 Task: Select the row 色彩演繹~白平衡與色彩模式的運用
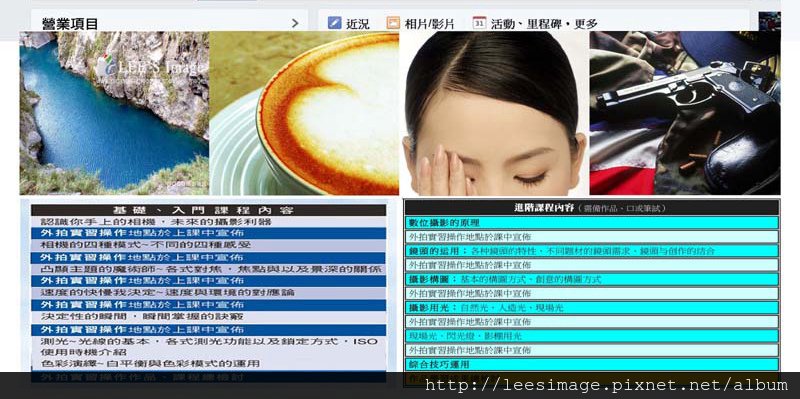pyautogui.click(x=209, y=364)
